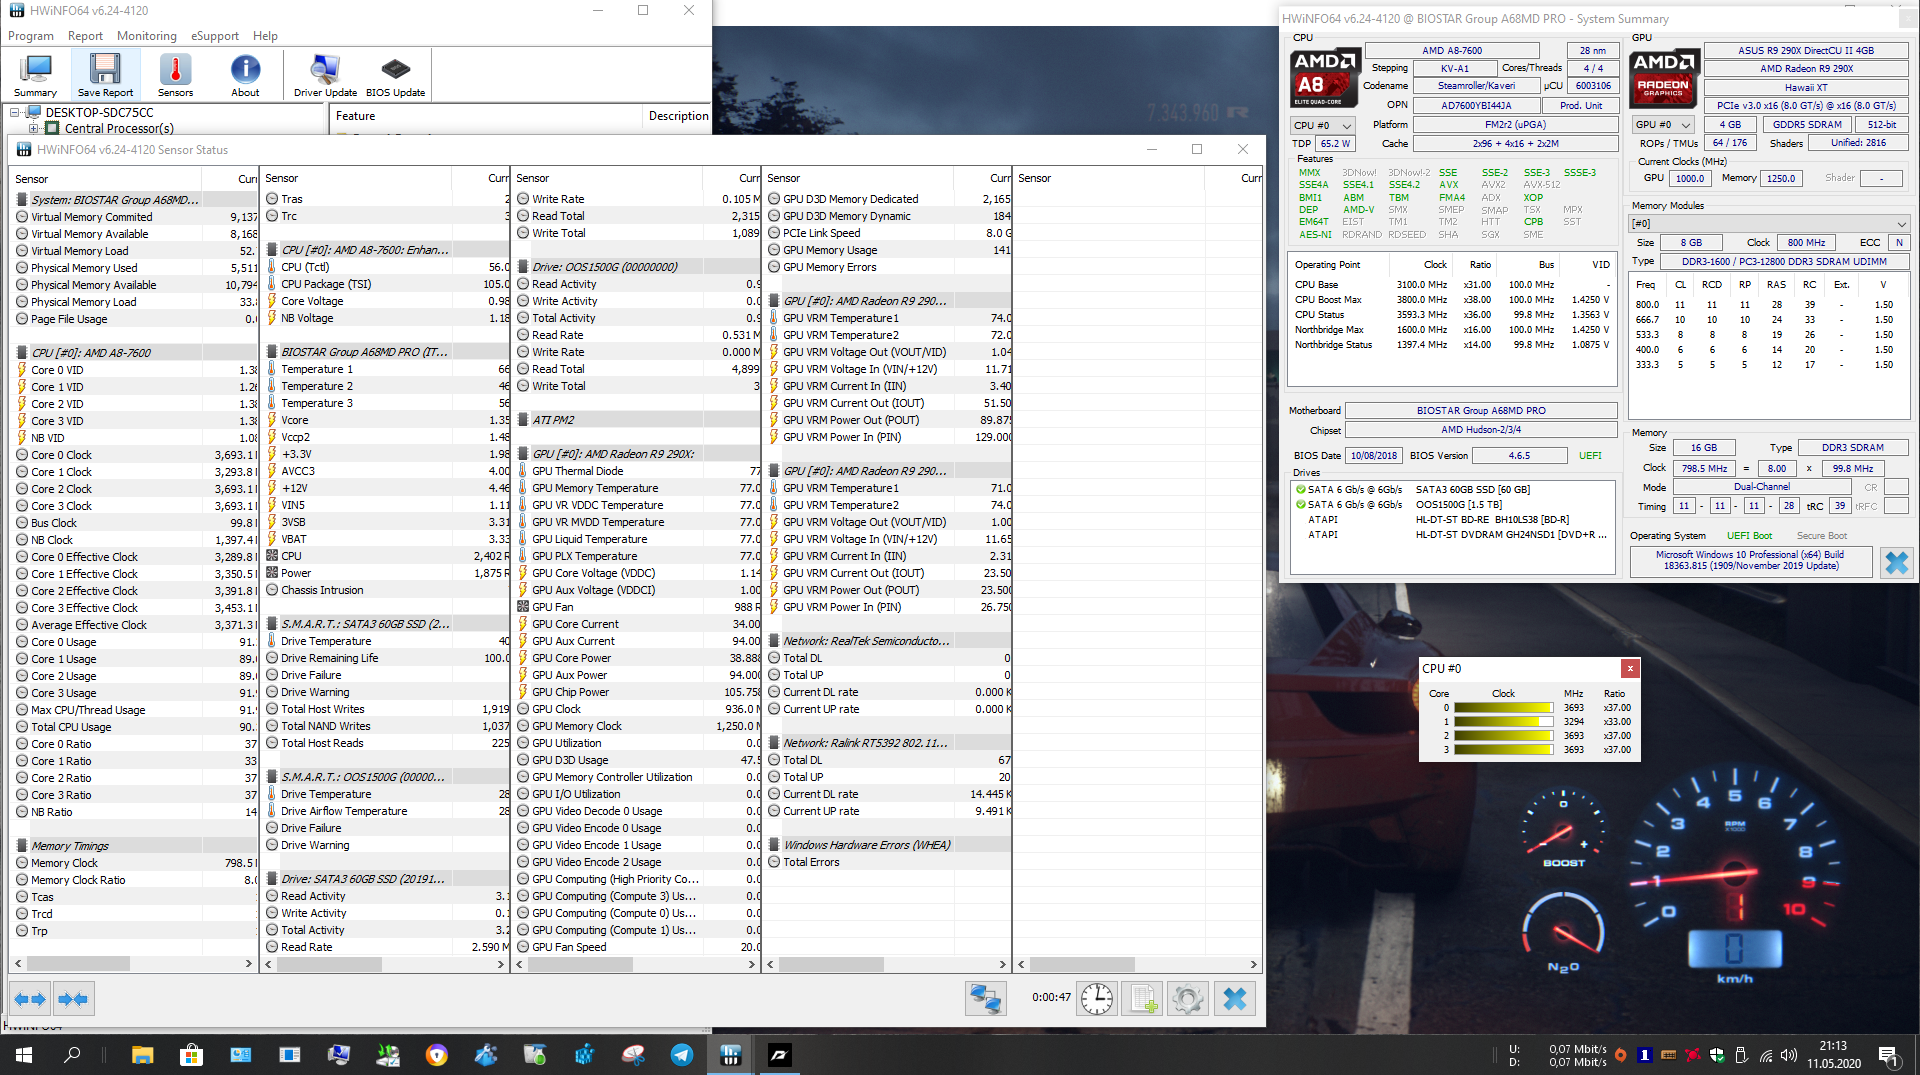Image resolution: width=1920 pixels, height=1075 pixels.
Task: Select the OOS1500G [1.5 TB] drive entry
Action: (x=1452, y=505)
